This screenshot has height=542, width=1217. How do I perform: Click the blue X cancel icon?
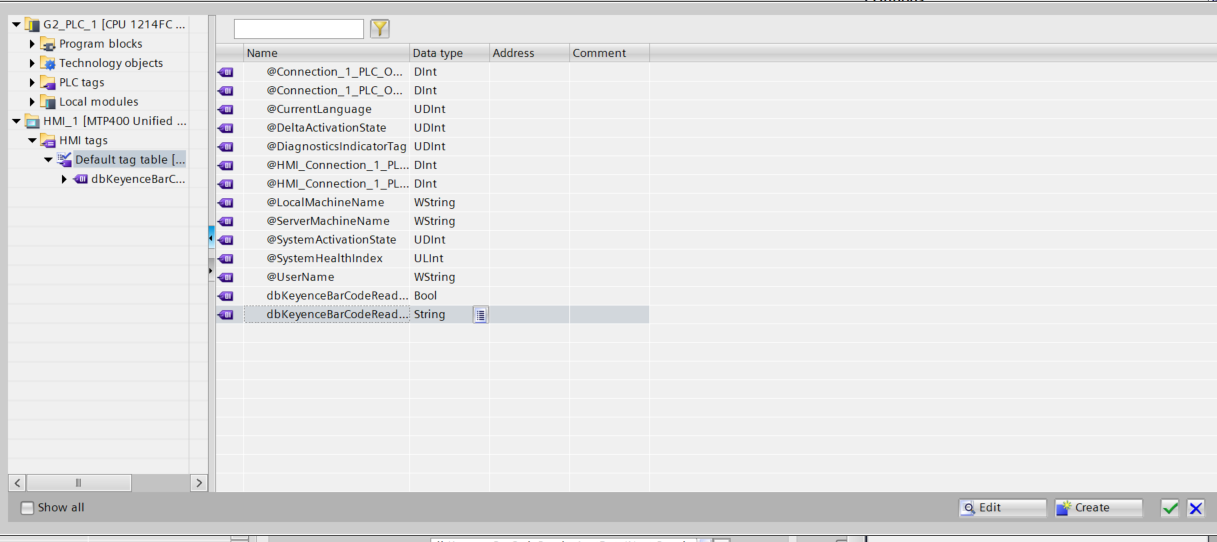1196,508
